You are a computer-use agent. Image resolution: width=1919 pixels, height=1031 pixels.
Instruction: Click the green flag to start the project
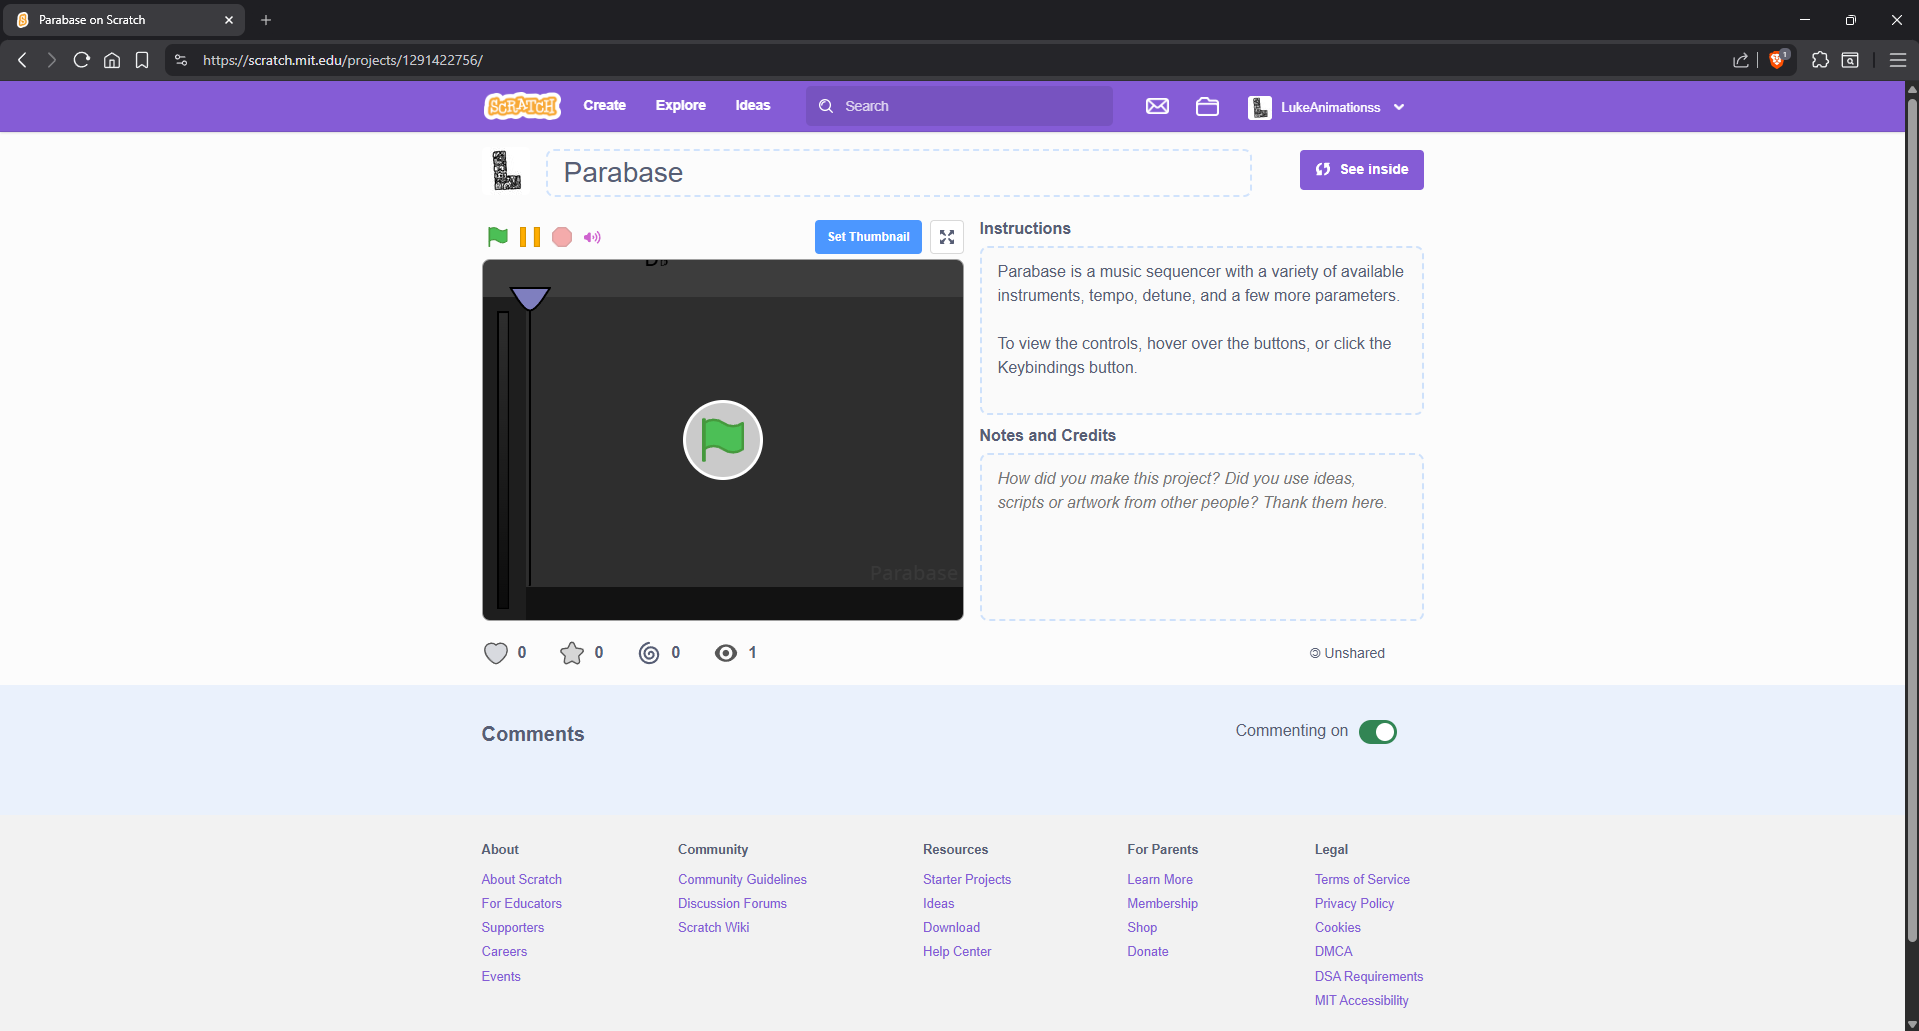click(x=497, y=237)
